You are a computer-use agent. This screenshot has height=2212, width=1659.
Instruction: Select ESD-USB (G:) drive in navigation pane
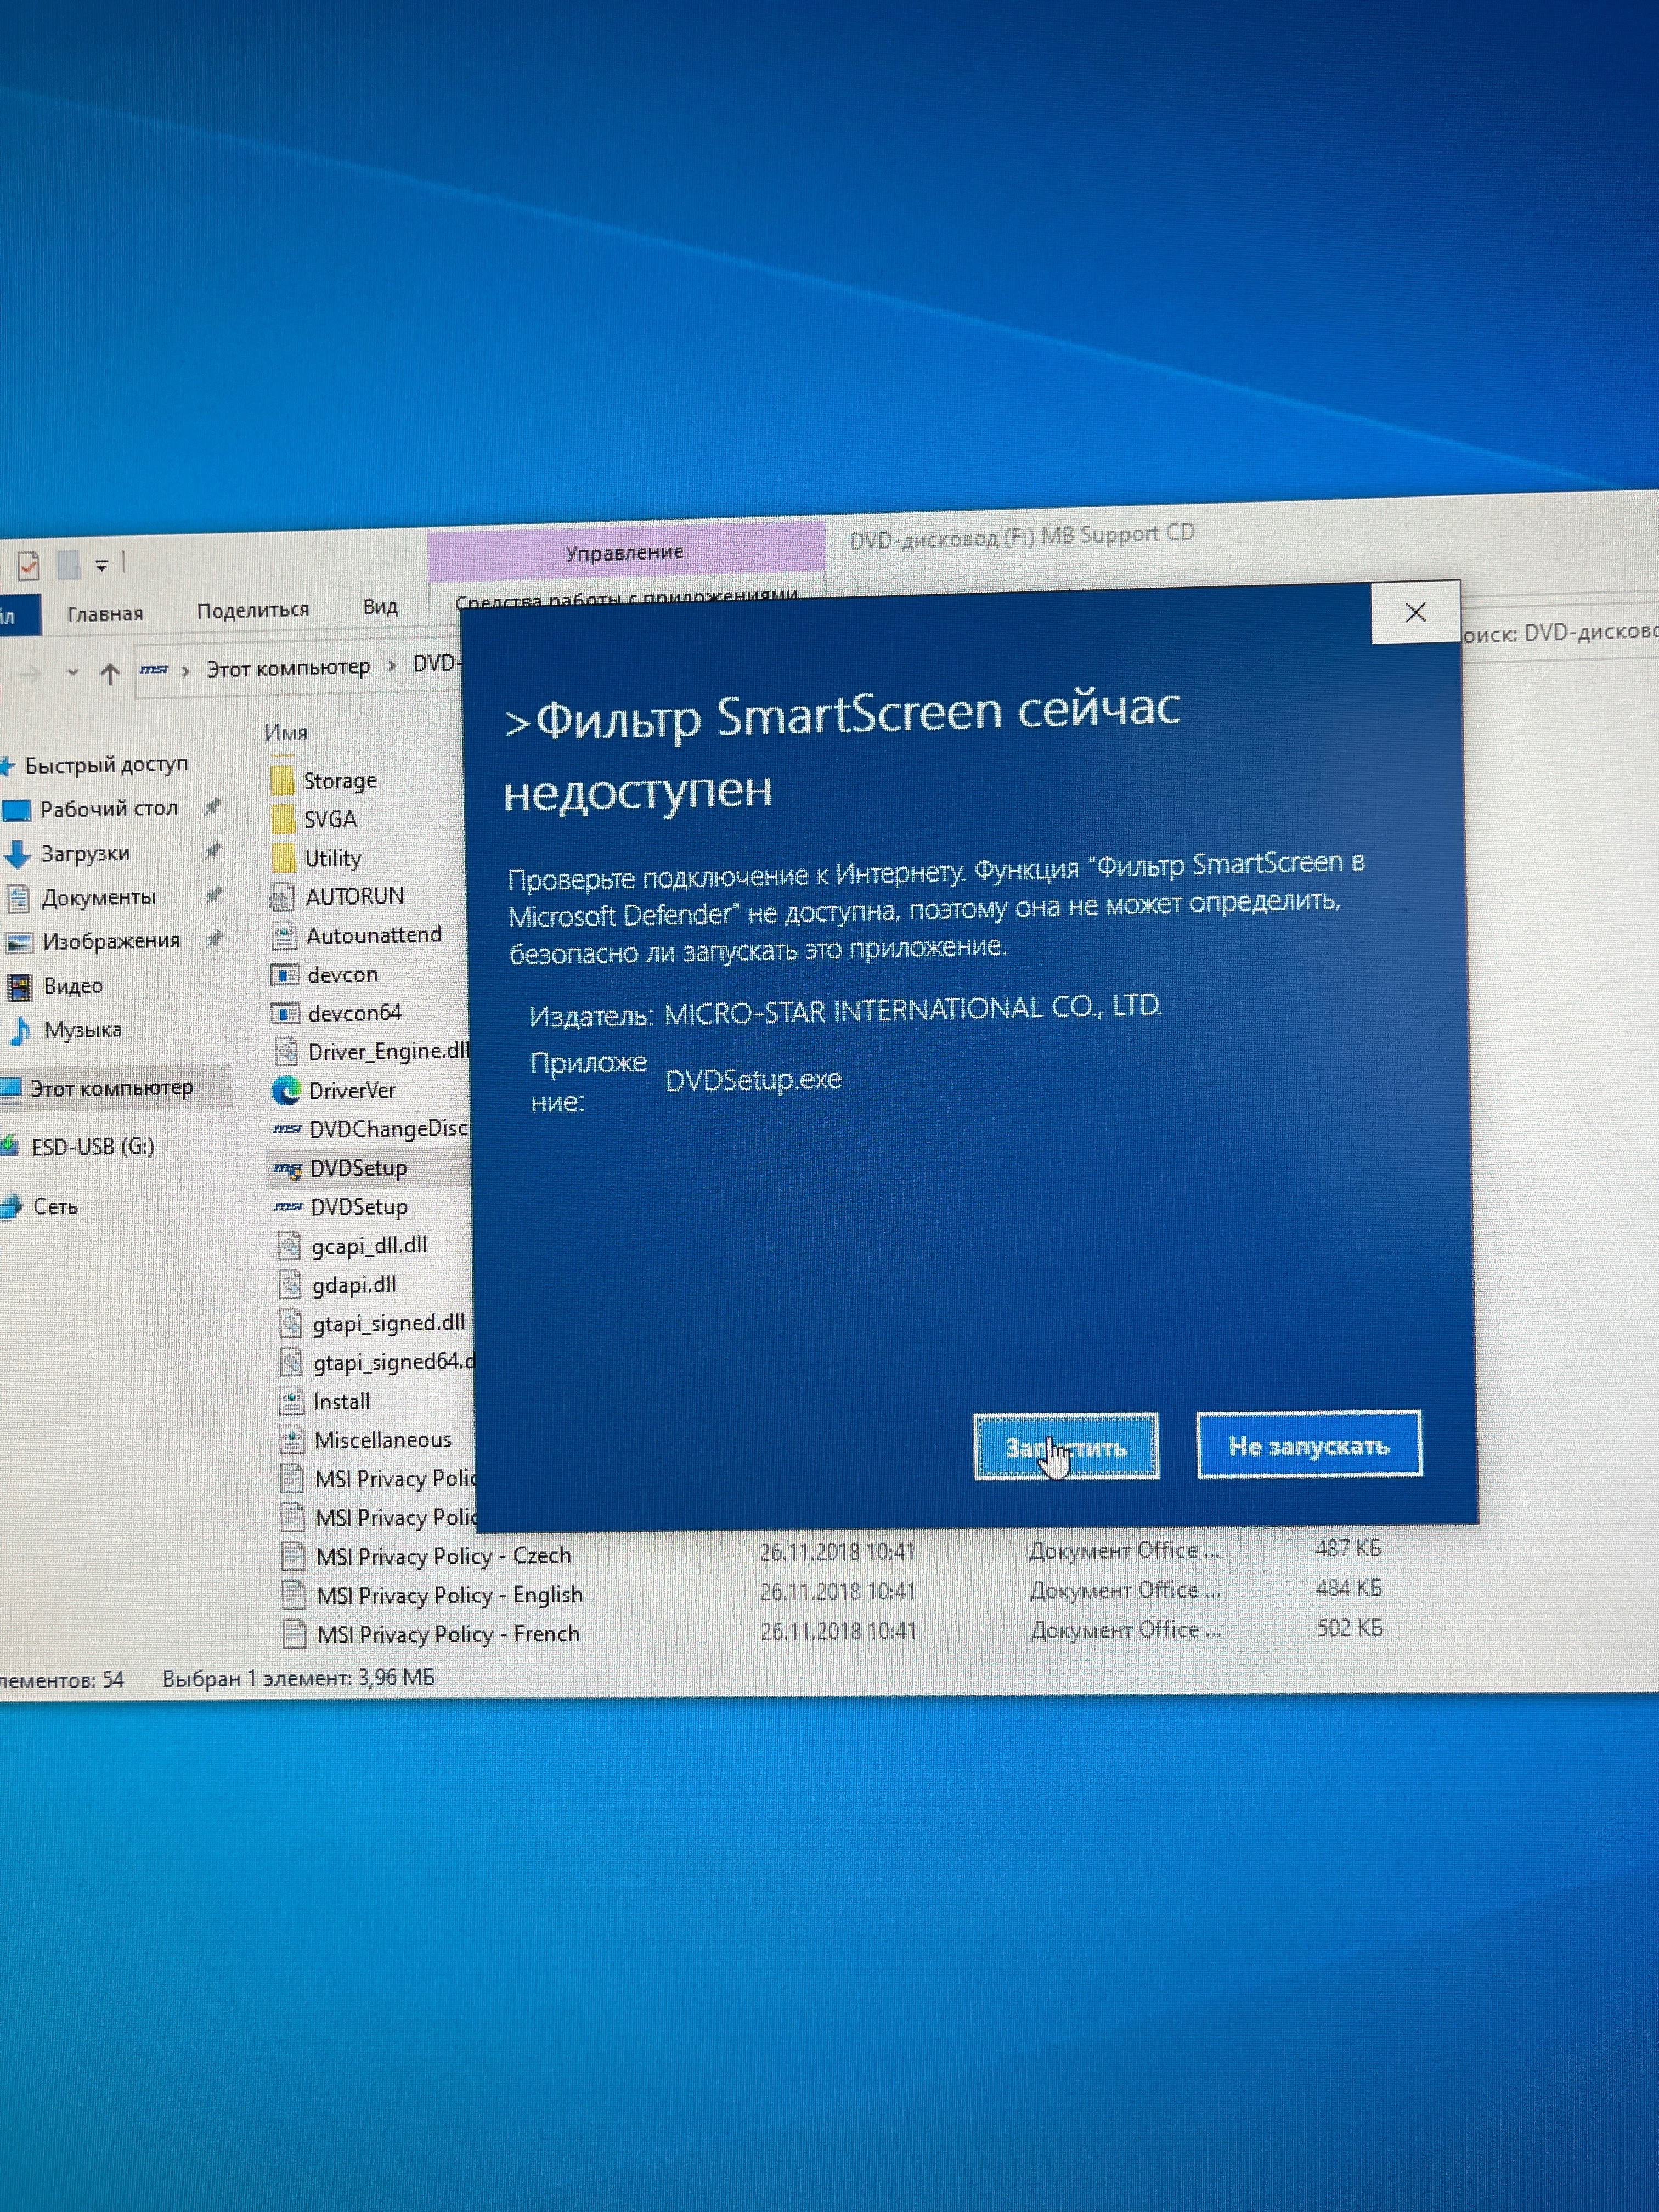coord(93,1146)
